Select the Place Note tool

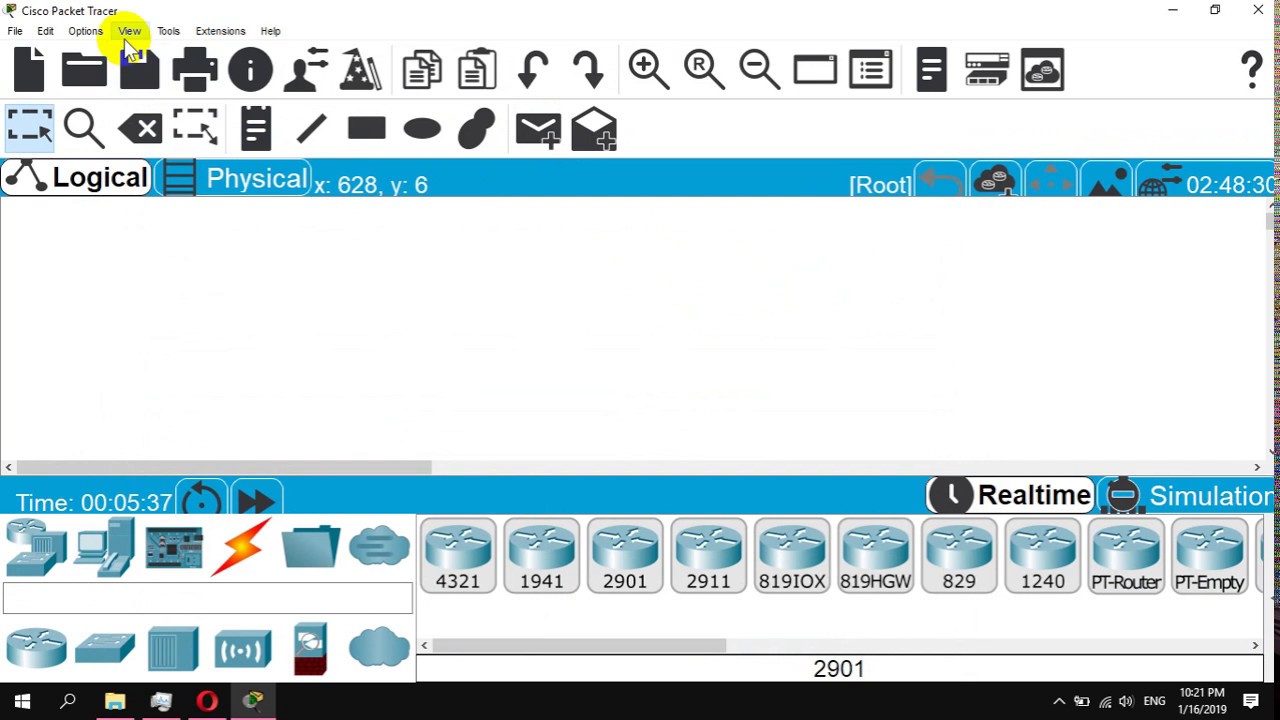pyautogui.click(x=256, y=128)
